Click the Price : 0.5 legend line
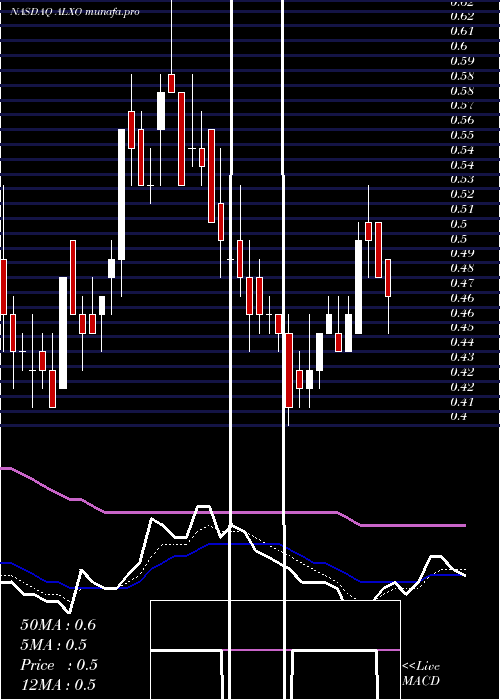This screenshot has width=500, height=700. click(59, 665)
